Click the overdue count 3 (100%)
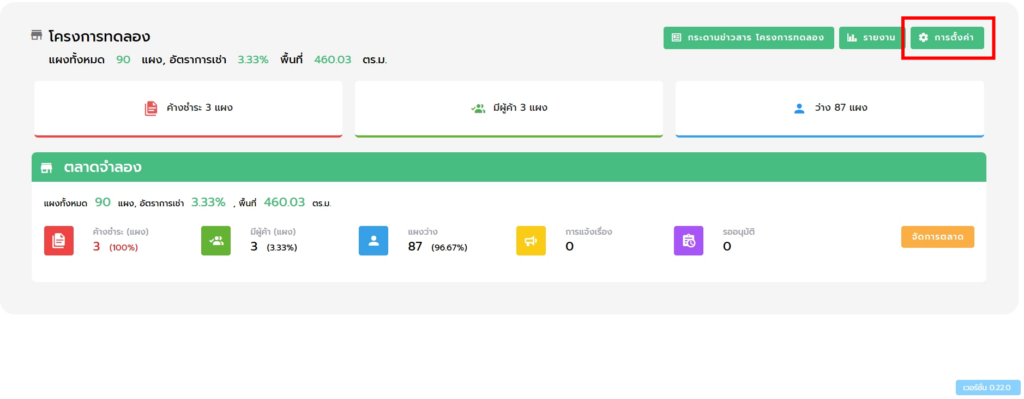Image resolution: width=1024 pixels, height=399 pixels. click(x=115, y=247)
